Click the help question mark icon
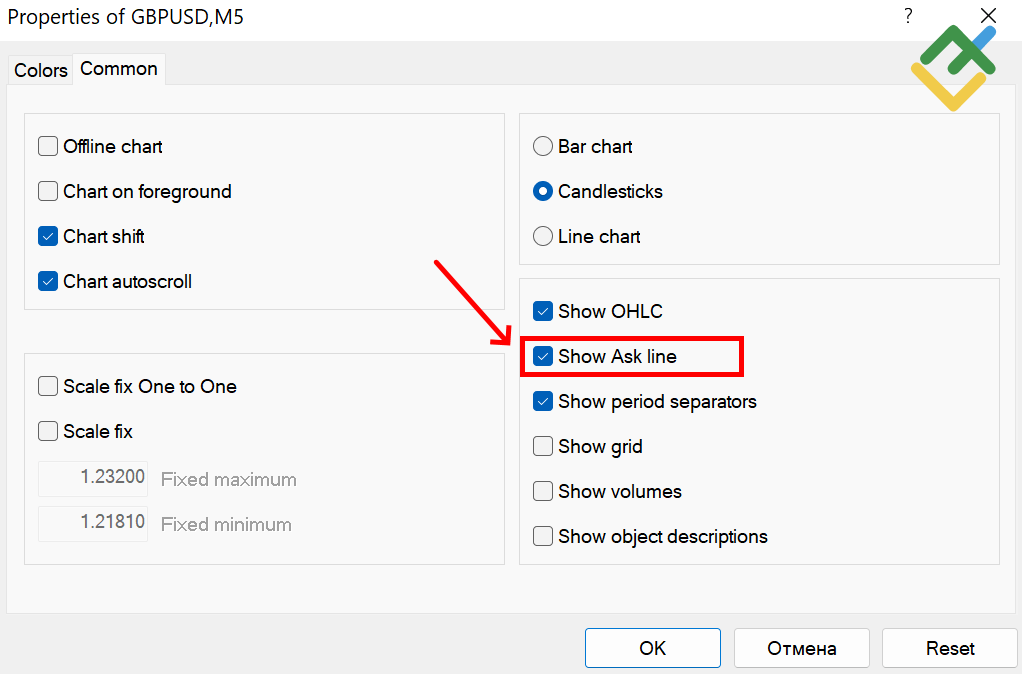This screenshot has height=674, width=1022. pyautogui.click(x=908, y=16)
